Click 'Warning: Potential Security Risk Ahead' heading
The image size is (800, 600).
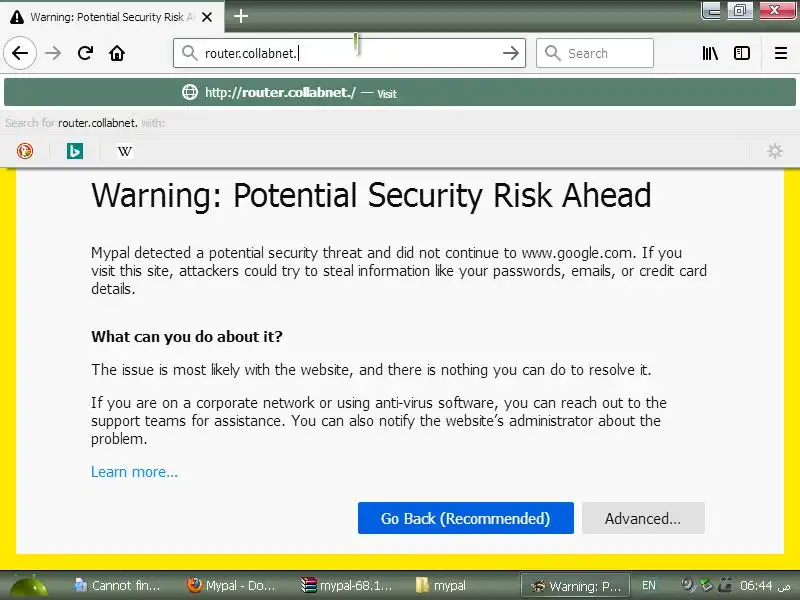pos(371,195)
